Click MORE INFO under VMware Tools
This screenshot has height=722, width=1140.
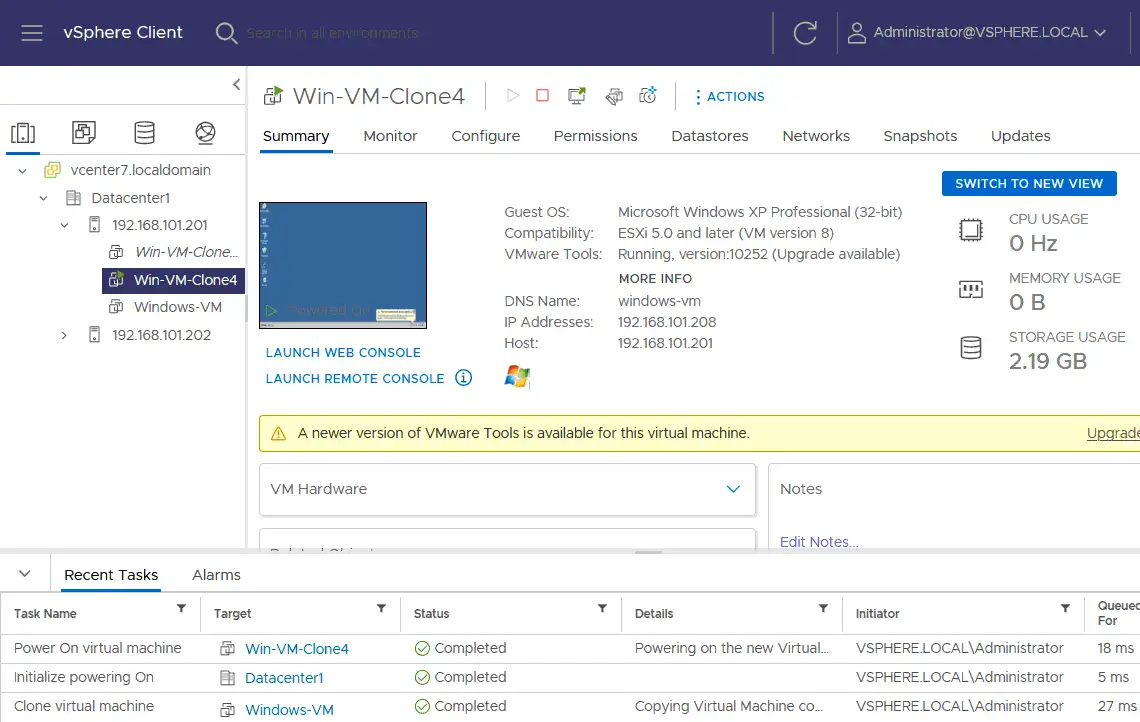click(x=655, y=278)
